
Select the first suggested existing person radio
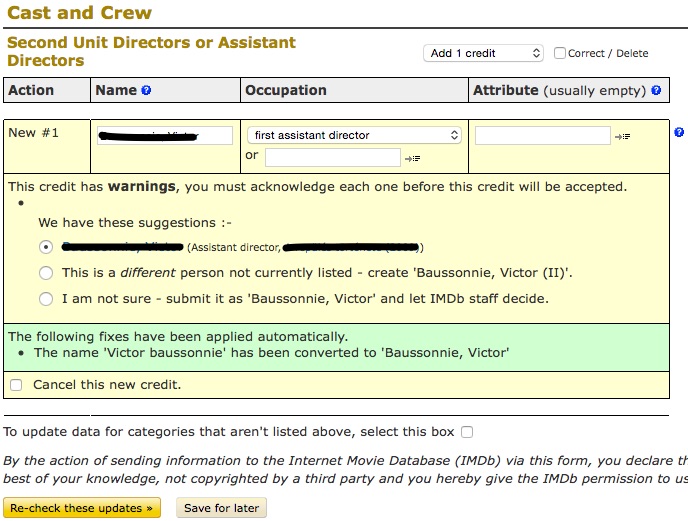pyautogui.click(x=45, y=247)
